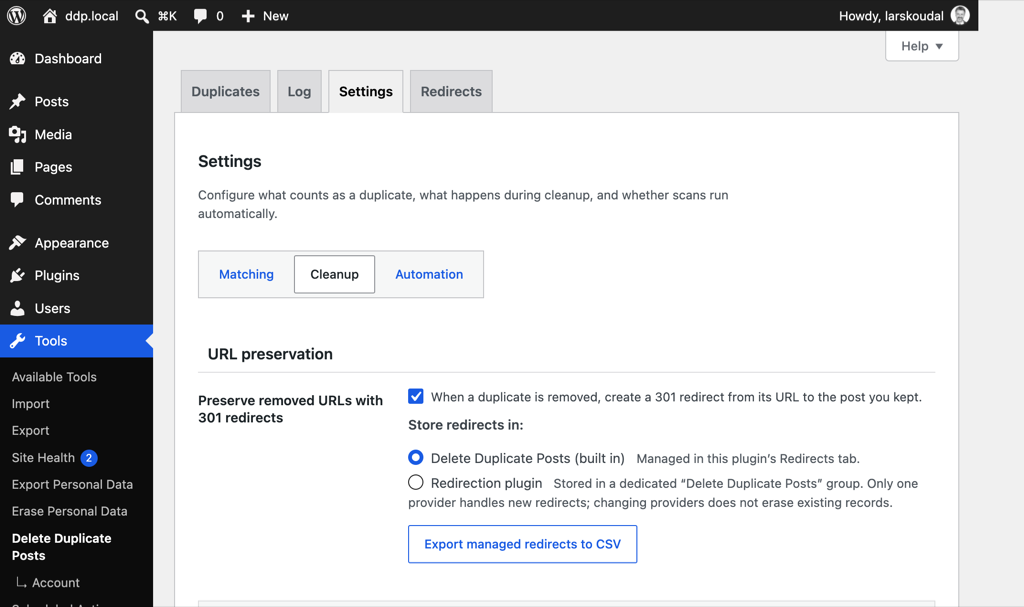The image size is (1024, 607).
Task: Click the Plugins plug icon
Action: 18,276
